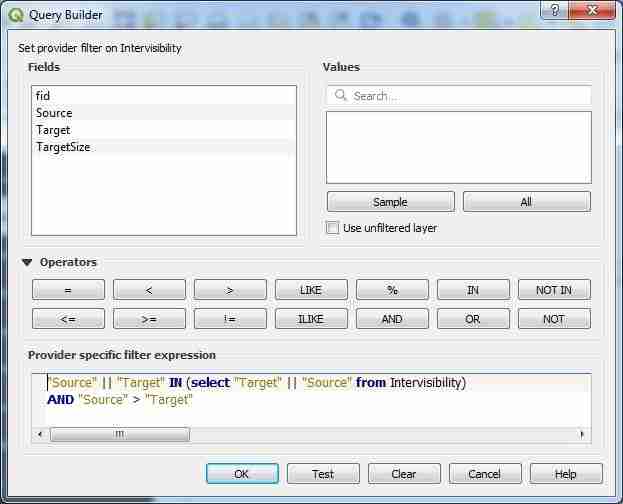This screenshot has width=623, height=504.
Task: Insert the IN operator
Action: 473,290
